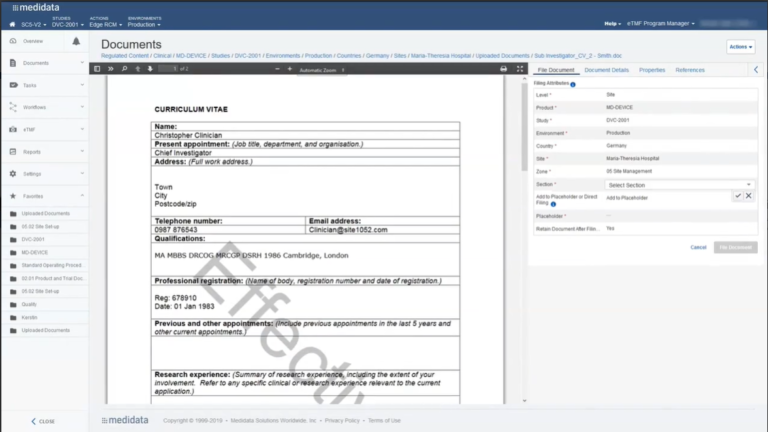Click the Privacy Policy footer link

coord(342,421)
